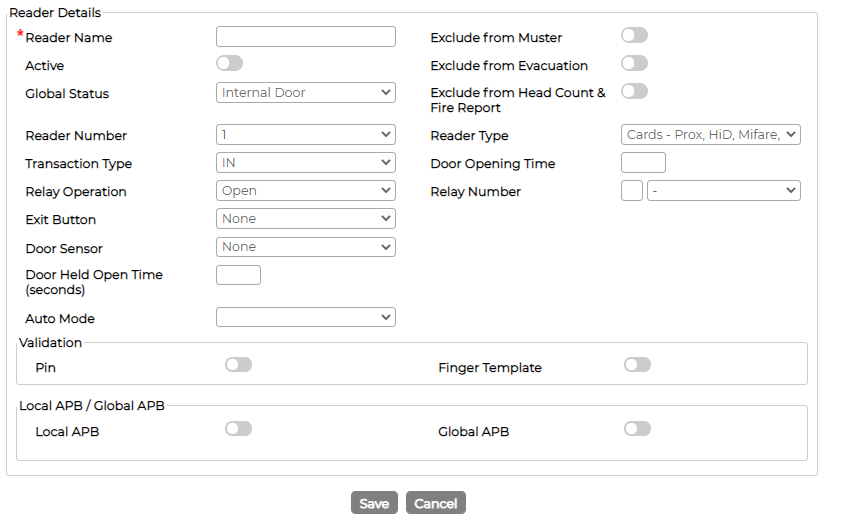Open the Reader Type dropdown

pyautogui.click(x=711, y=135)
